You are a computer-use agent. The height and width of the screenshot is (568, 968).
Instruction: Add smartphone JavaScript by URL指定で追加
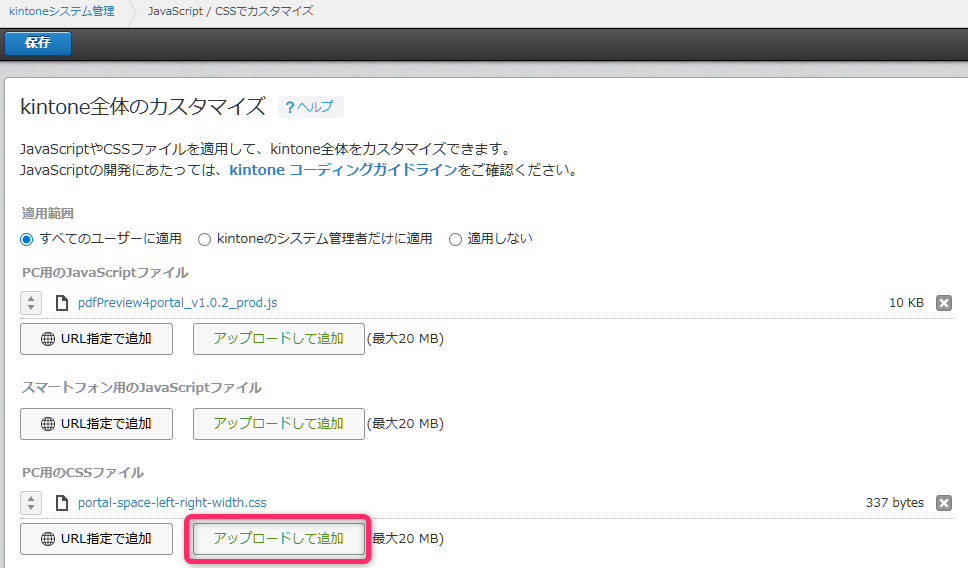[96, 424]
